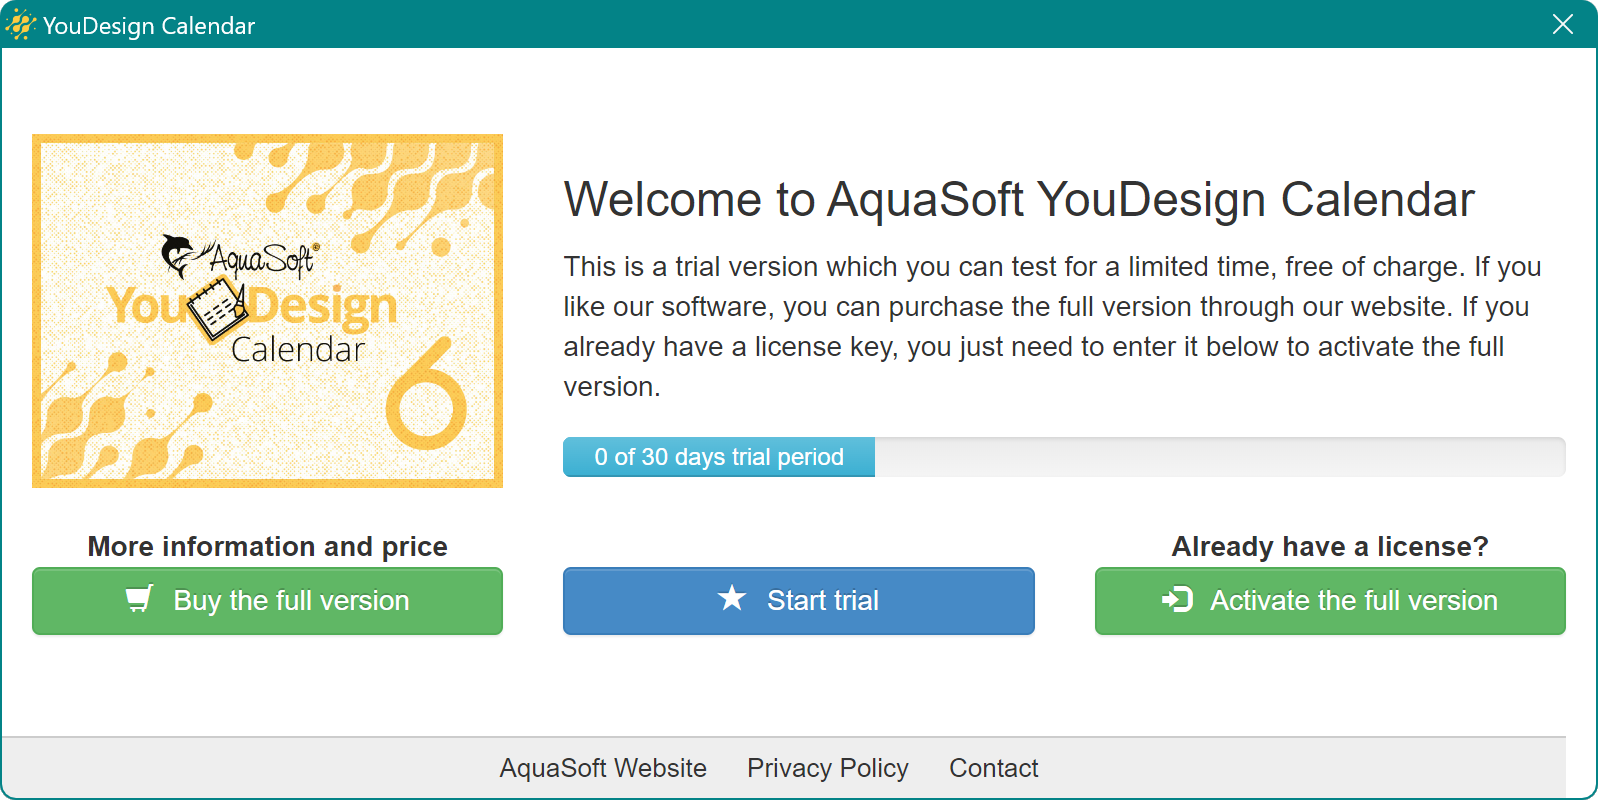Click the trial version description paragraph
Image resolution: width=1598 pixels, height=800 pixels.
click(1050, 326)
